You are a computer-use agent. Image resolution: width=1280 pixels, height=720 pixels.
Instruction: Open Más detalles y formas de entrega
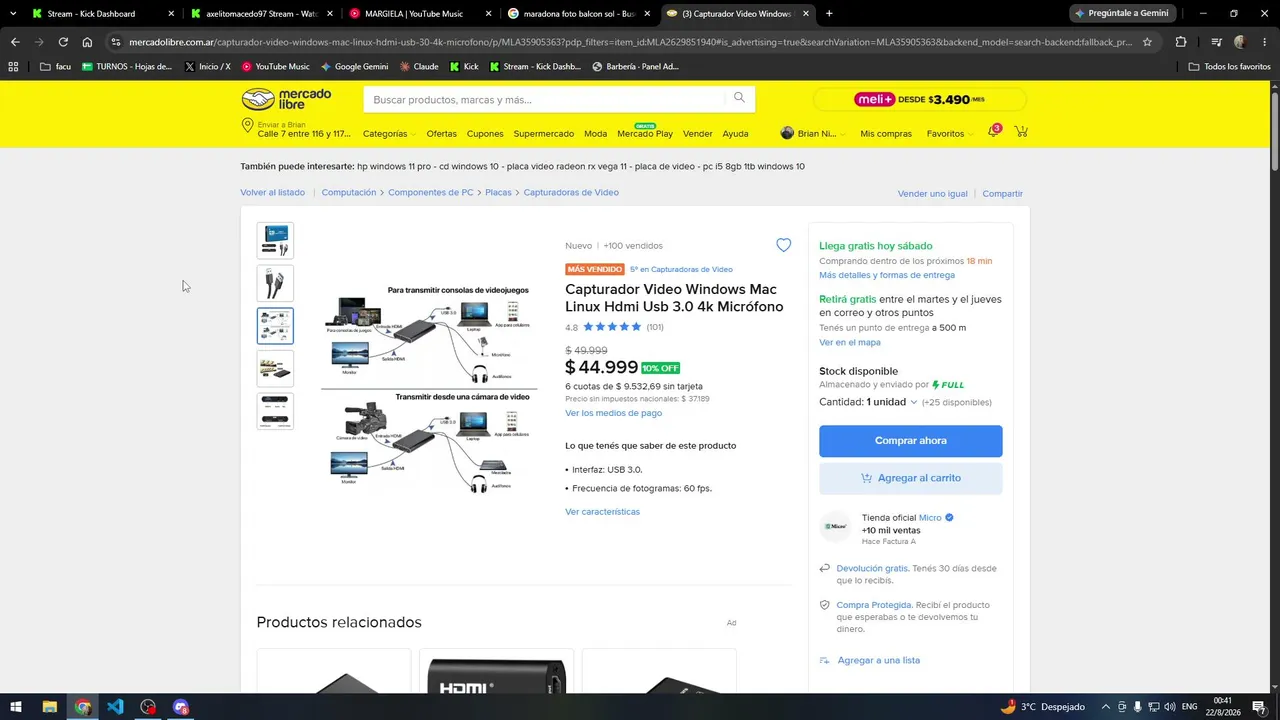click(887, 275)
